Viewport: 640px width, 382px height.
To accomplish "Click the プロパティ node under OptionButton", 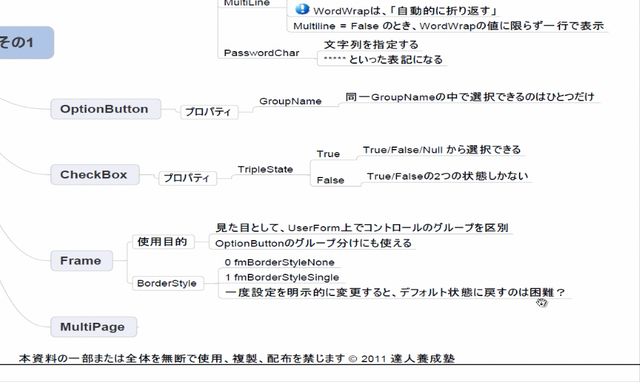I will (209, 112).
